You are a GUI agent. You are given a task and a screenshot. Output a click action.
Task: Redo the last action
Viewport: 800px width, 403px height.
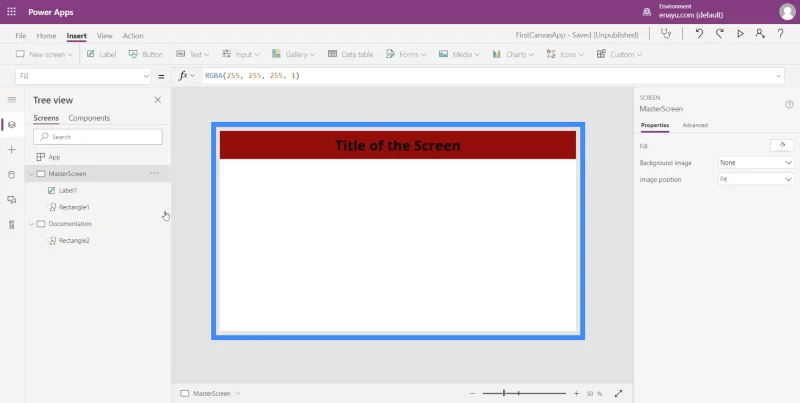(x=719, y=34)
